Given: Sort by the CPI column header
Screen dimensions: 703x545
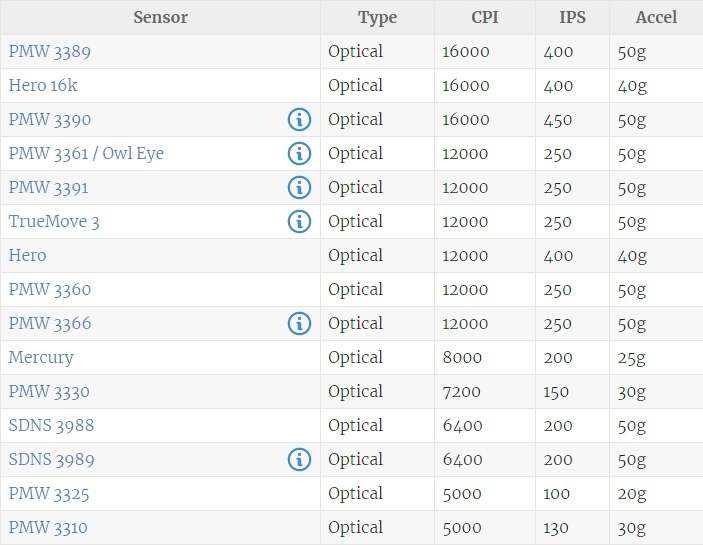Looking at the screenshot, I should point(485,17).
